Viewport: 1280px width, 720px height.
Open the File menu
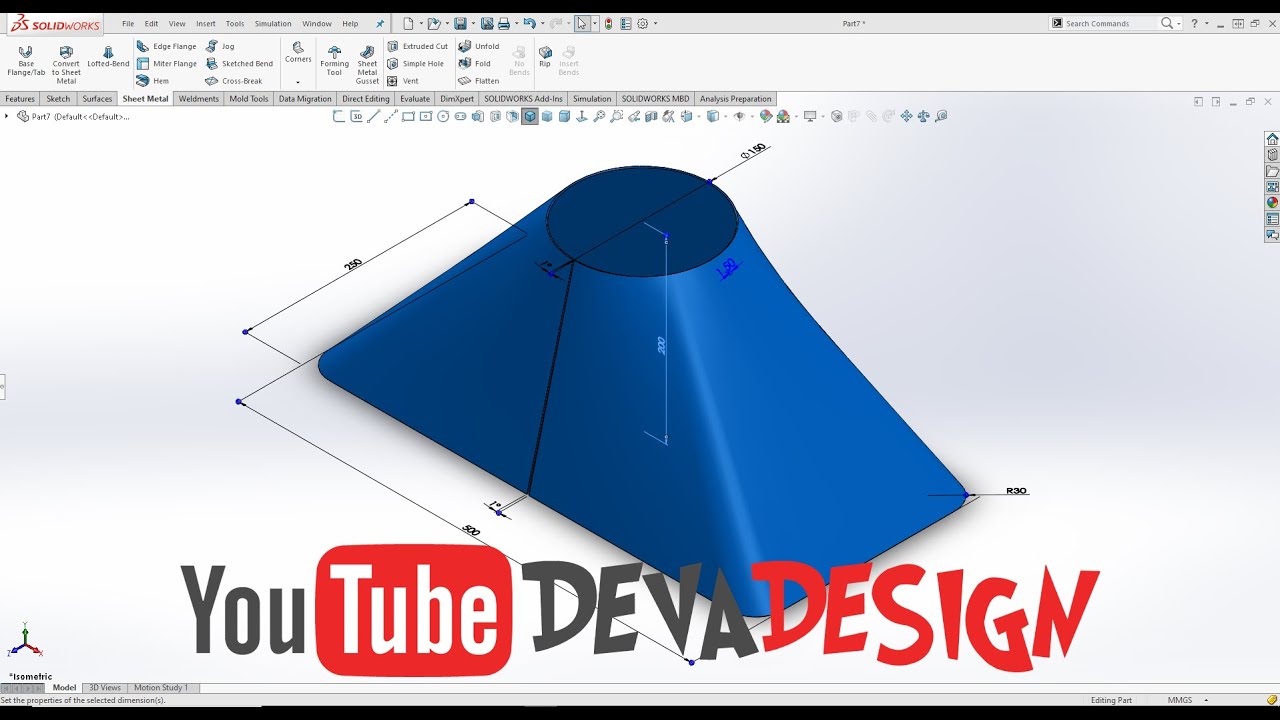[128, 23]
